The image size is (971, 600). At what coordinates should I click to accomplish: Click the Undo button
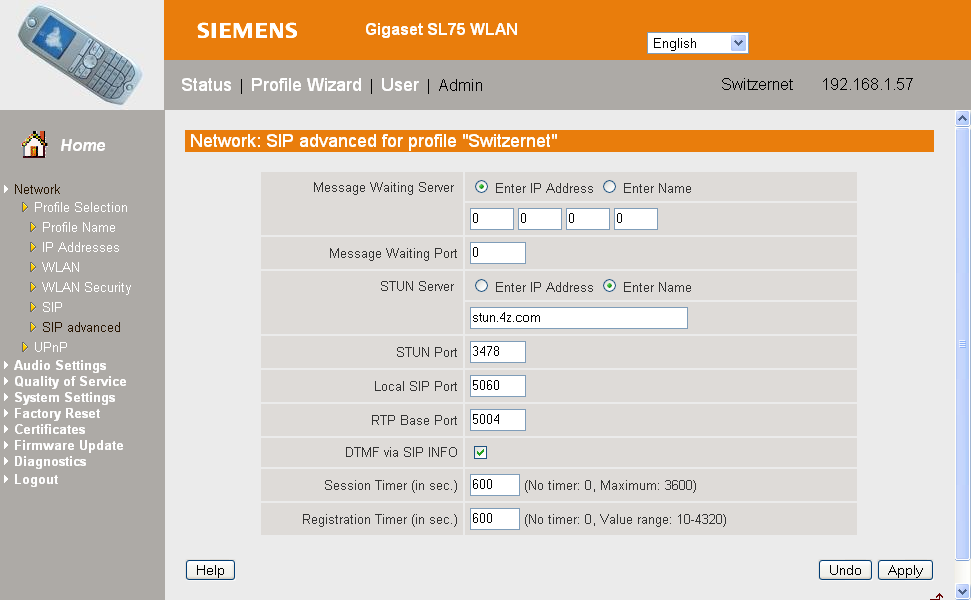(845, 570)
